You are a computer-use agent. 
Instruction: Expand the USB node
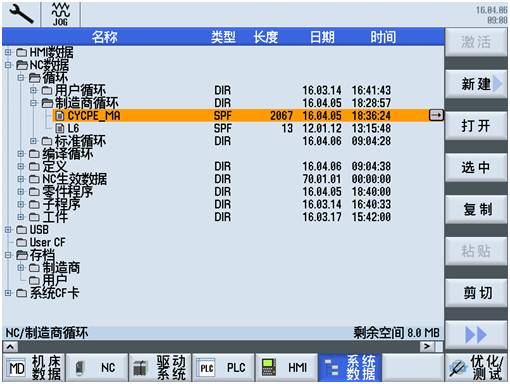tap(8, 230)
